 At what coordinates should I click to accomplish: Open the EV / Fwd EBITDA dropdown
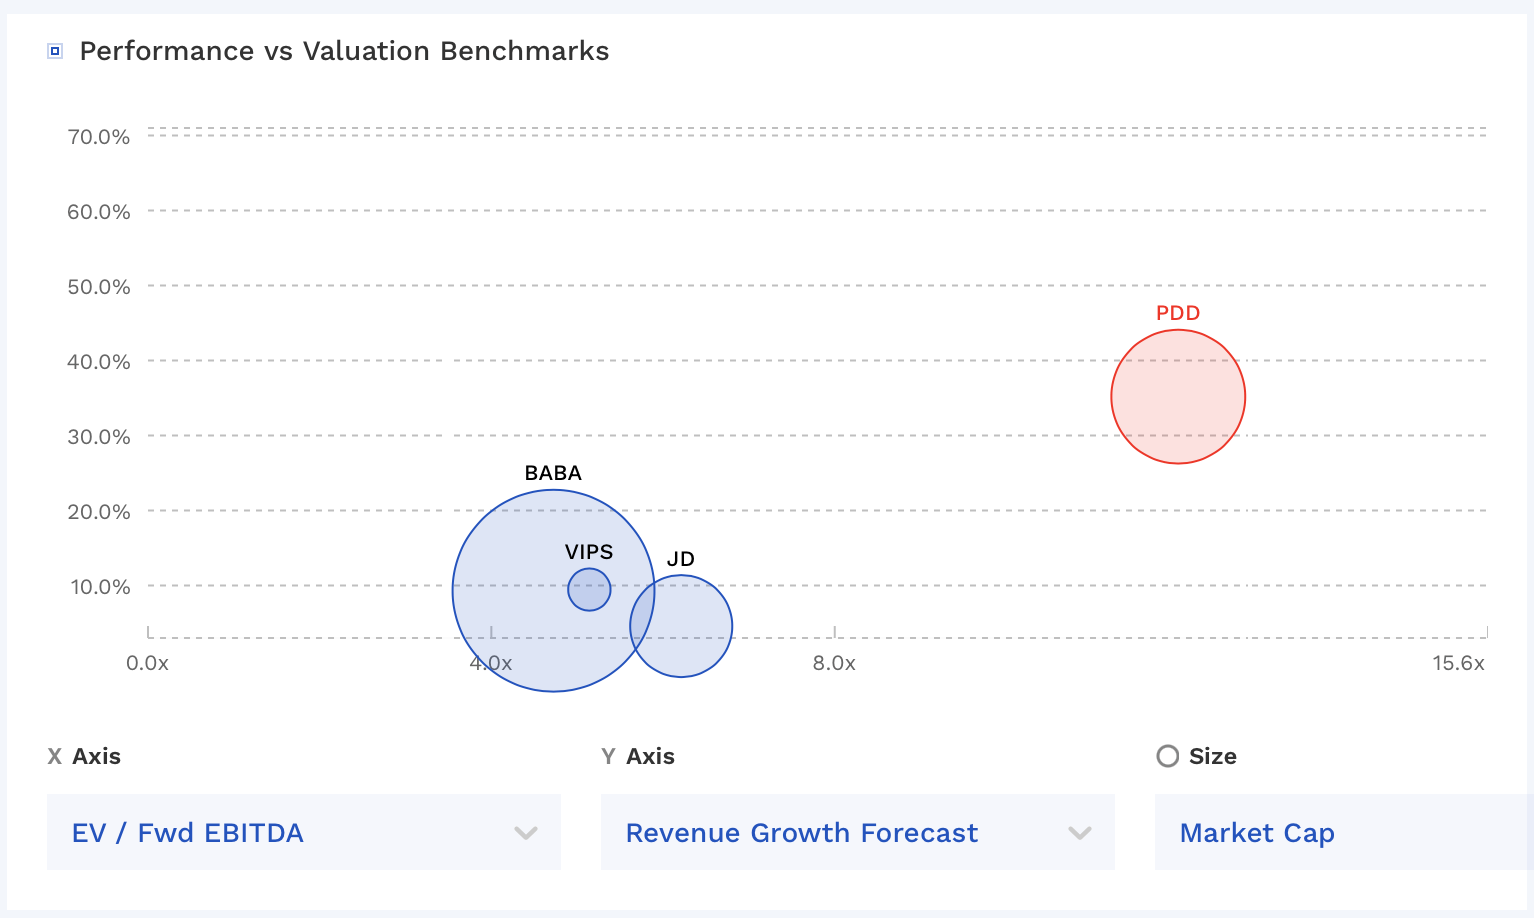pyautogui.click(x=304, y=832)
